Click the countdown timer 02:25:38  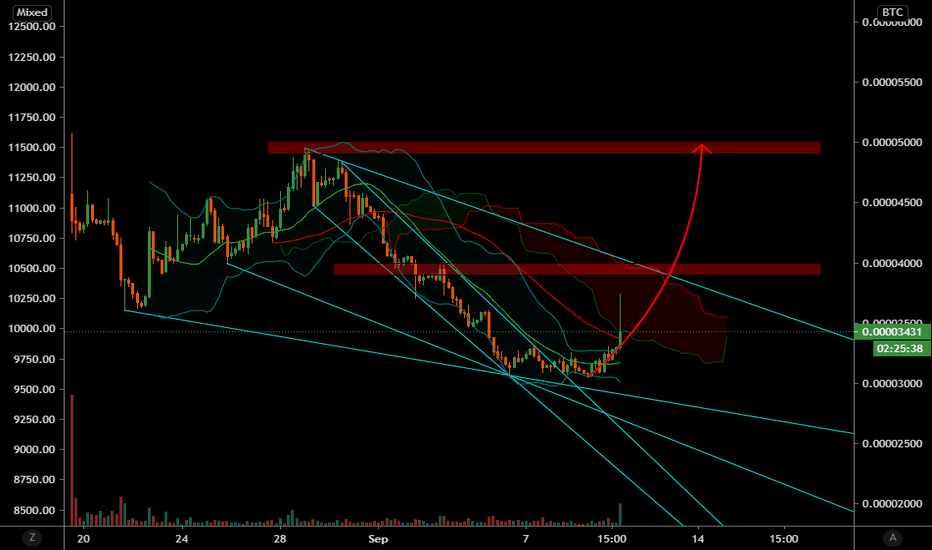coord(900,348)
